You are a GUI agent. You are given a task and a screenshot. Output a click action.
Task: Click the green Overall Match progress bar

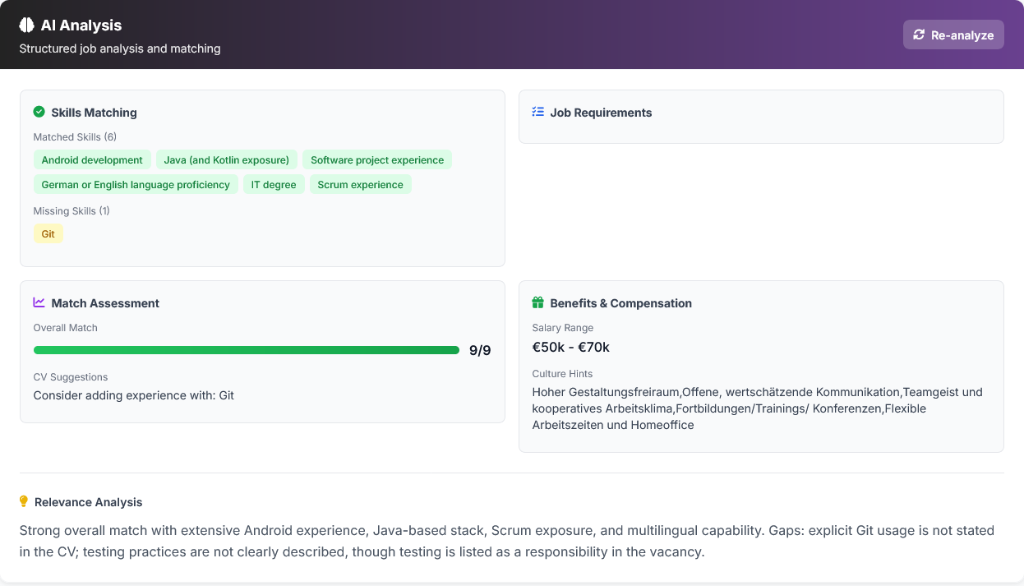[x=246, y=350]
